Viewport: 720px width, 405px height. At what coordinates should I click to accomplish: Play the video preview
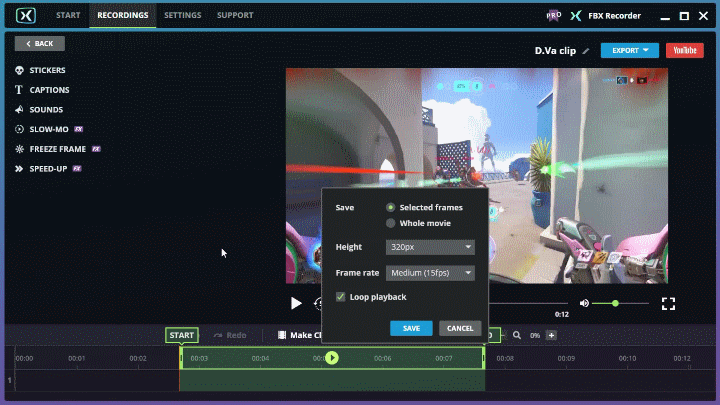pyautogui.click(x=296, y=303)
